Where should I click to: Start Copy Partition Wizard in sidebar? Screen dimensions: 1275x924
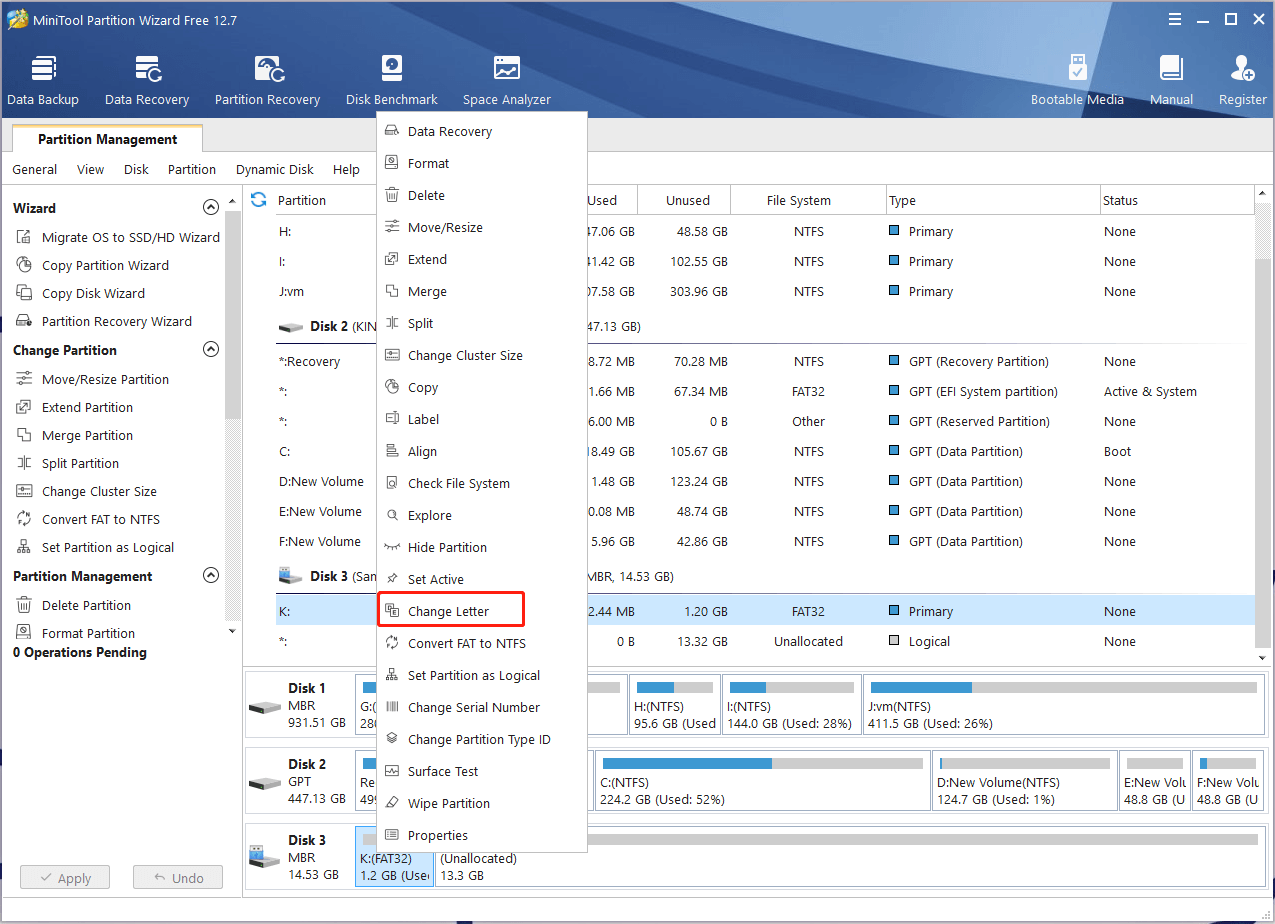pyautogui.click(x=93, y=266)
